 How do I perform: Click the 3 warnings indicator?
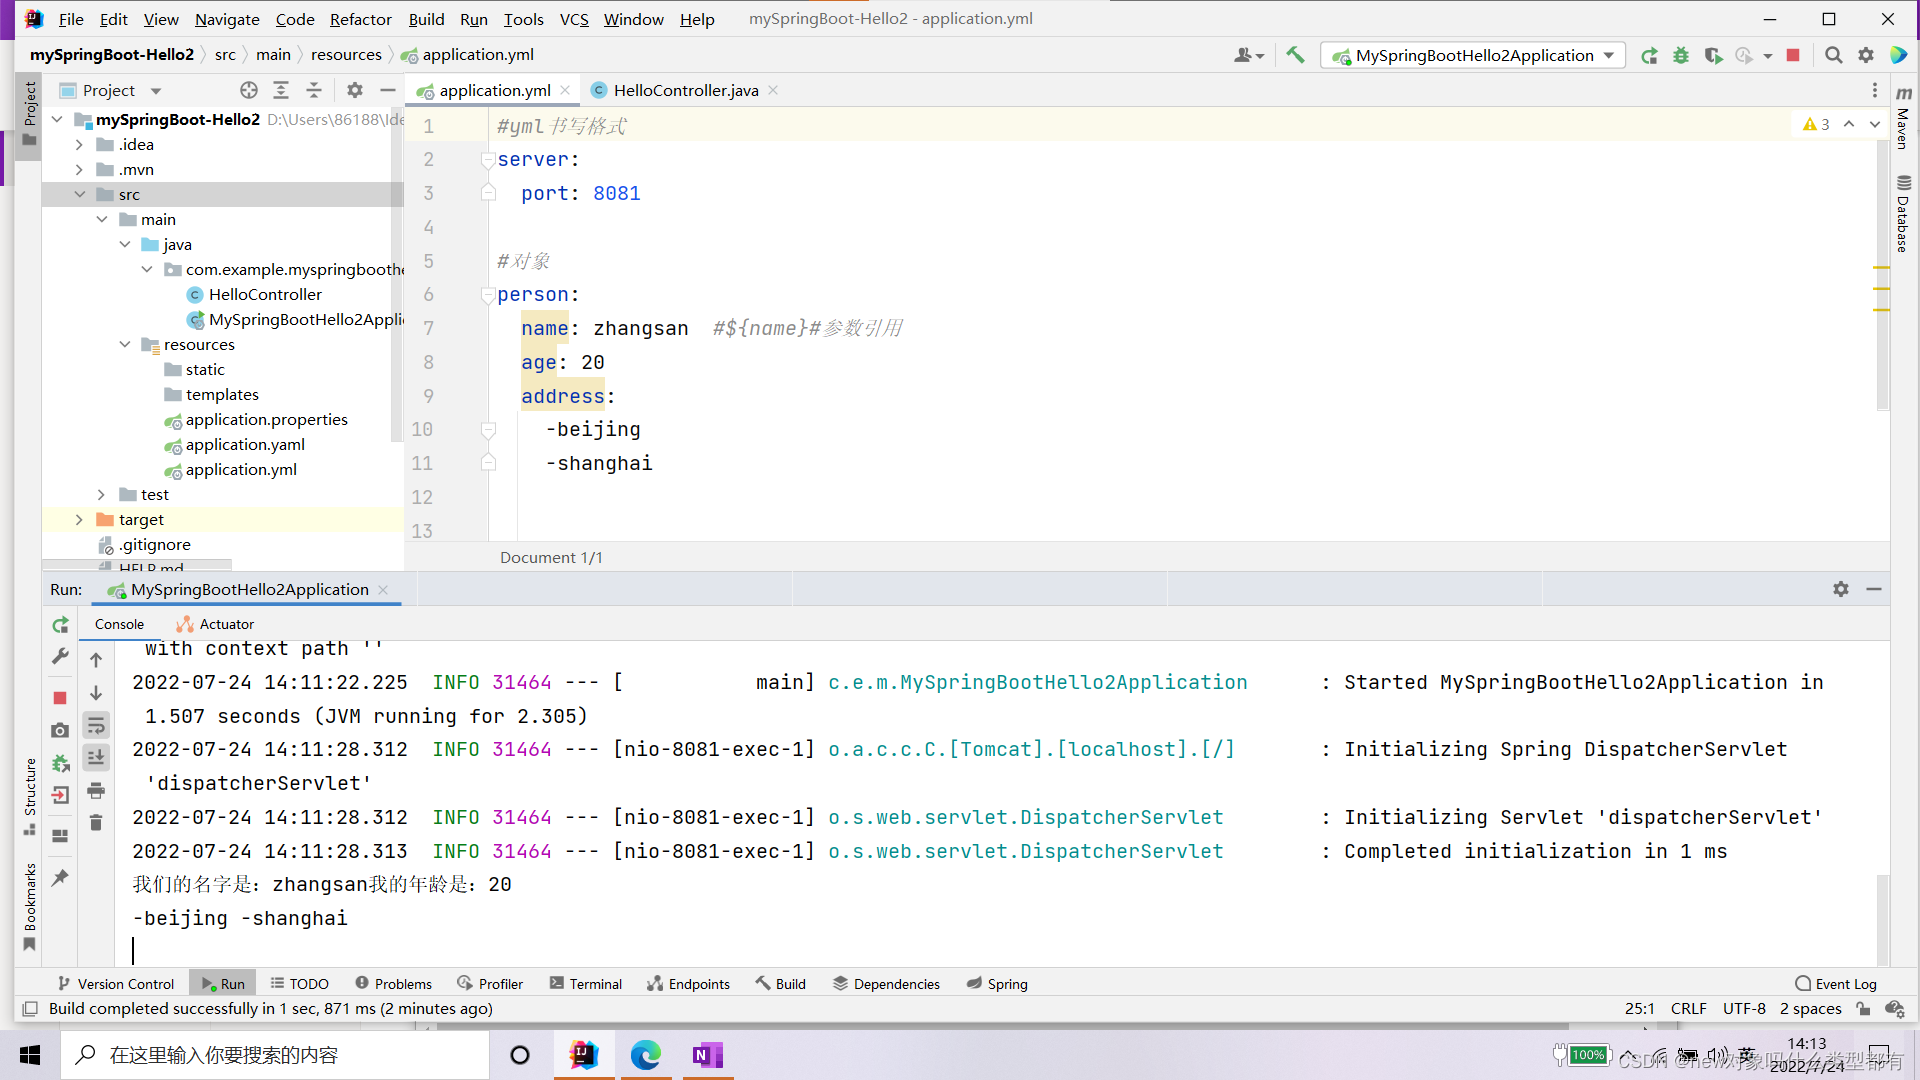[1816, 124]
